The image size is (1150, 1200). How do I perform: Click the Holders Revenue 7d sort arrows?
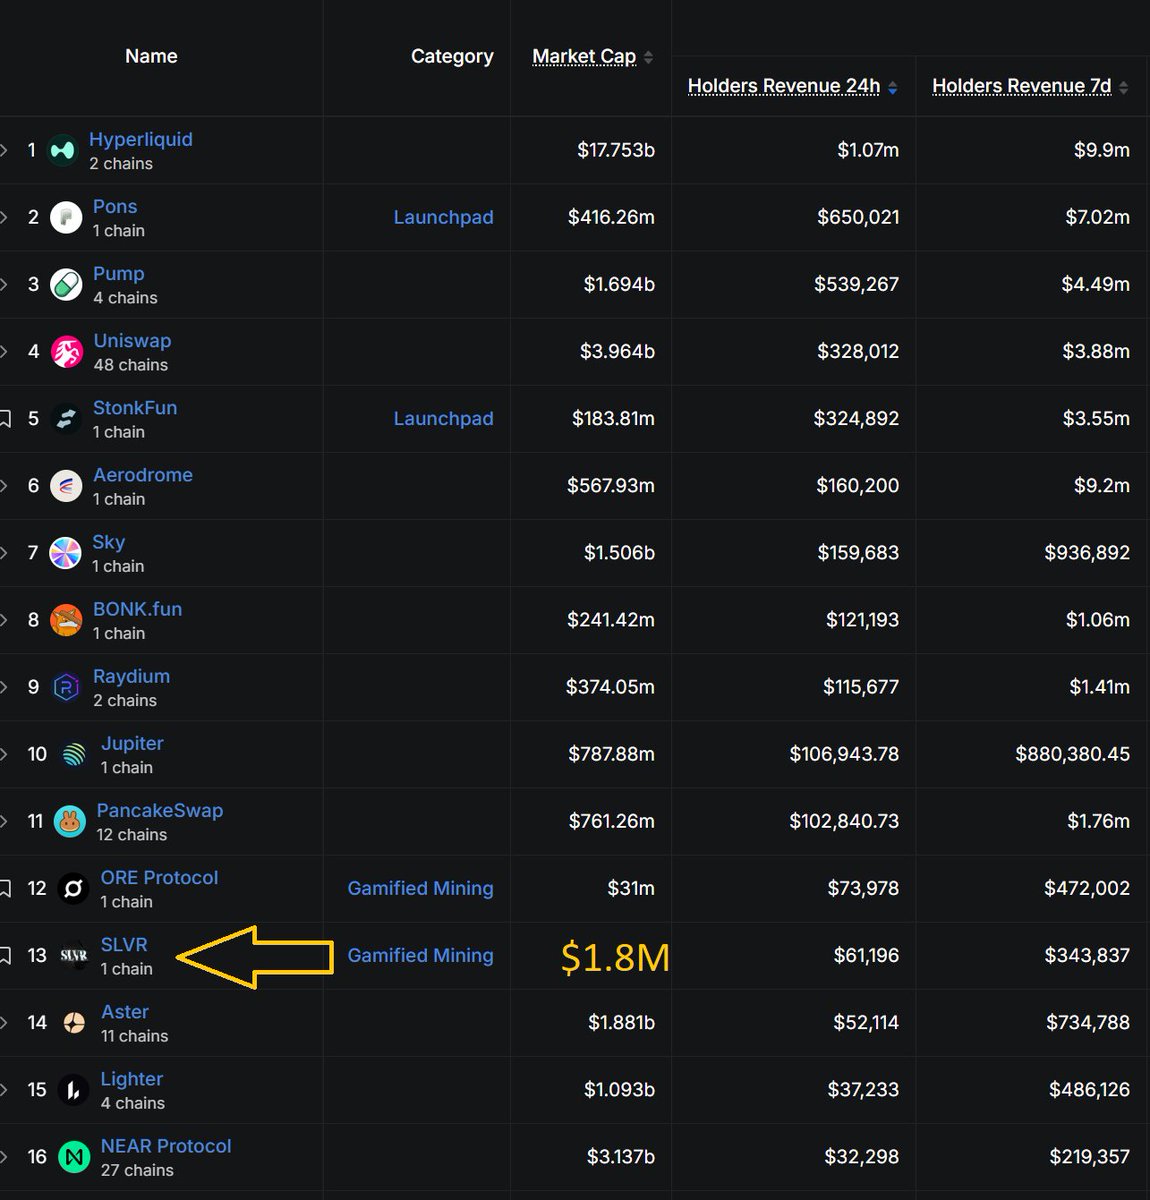click(x=1123, y=87)
